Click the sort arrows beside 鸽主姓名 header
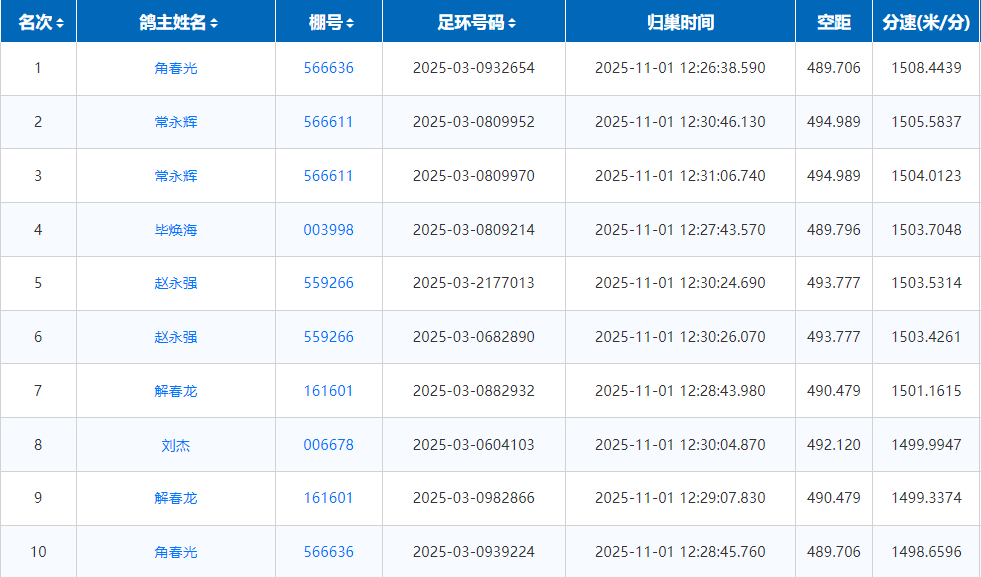This screenshot has width=981, height=577. pos(215,23)
